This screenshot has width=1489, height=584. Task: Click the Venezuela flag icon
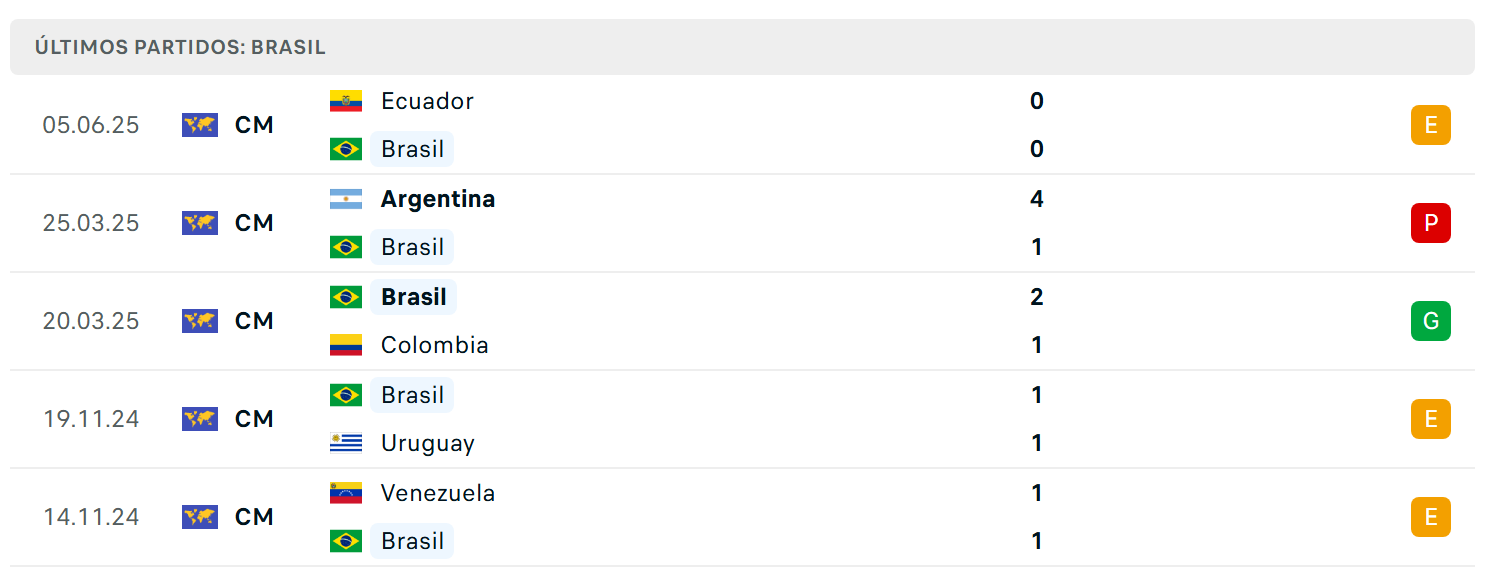tap(346, 493)
